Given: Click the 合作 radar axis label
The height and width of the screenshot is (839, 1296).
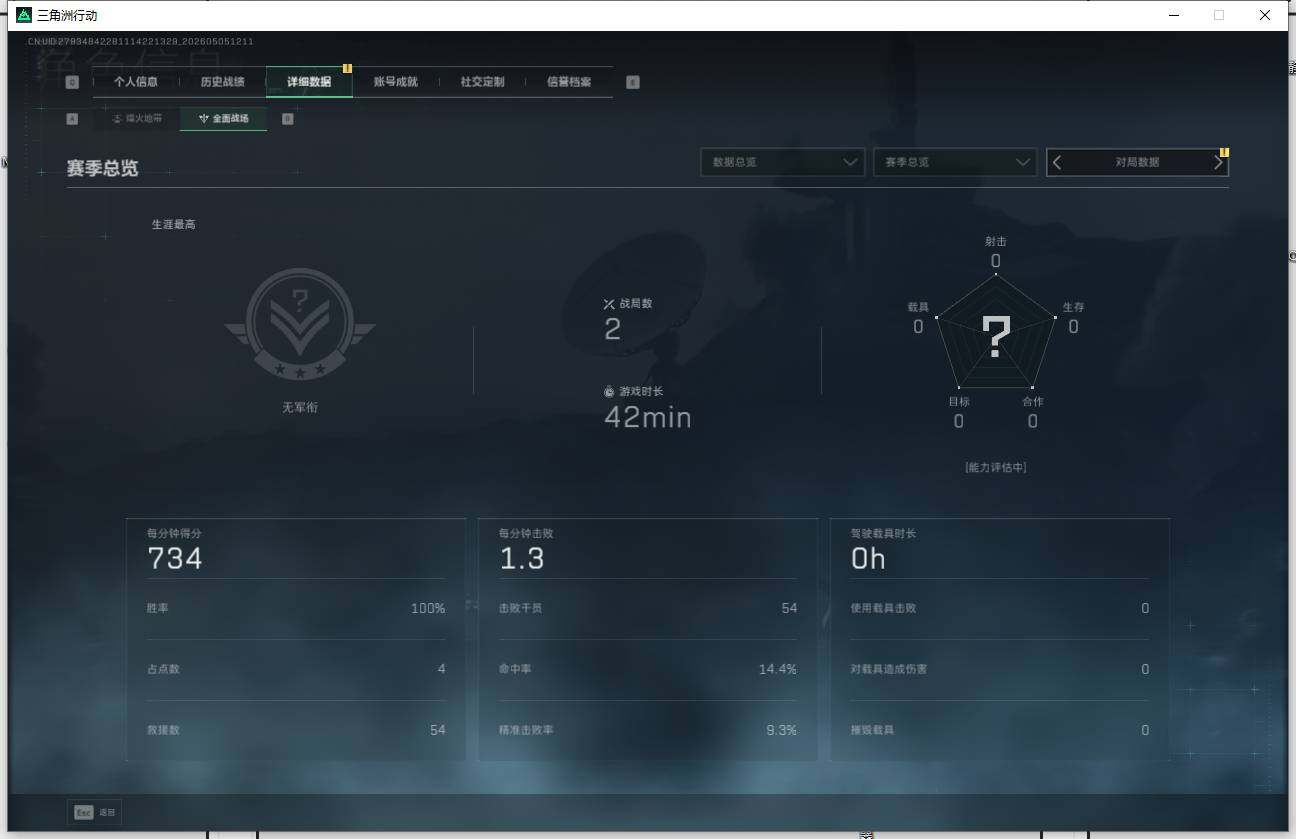Looking at the screenshot, I should [1032, 401].
